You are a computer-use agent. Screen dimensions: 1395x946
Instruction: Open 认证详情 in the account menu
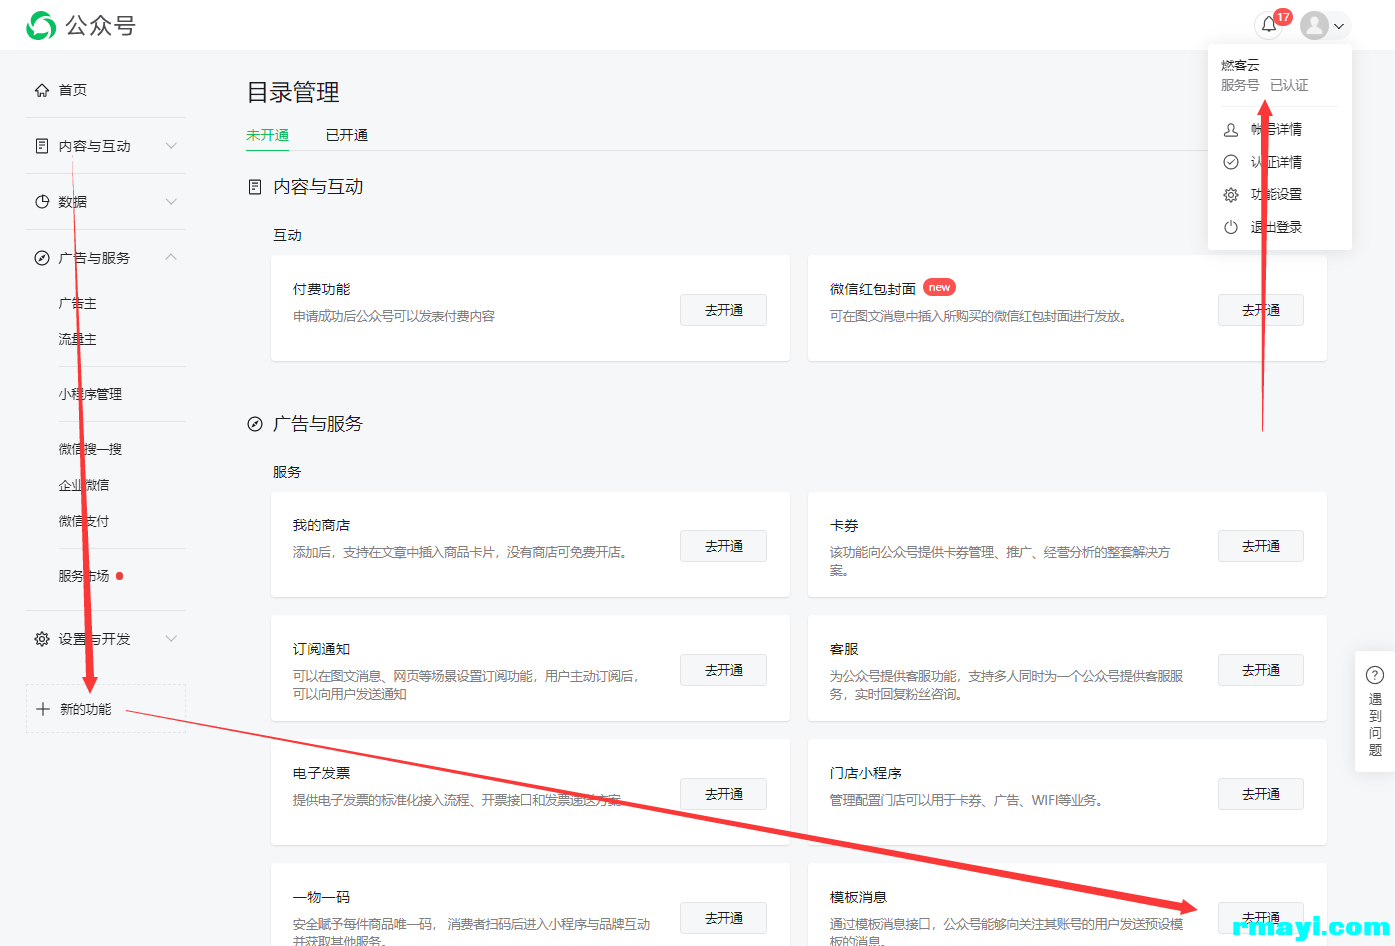[x=1276, y=162]
